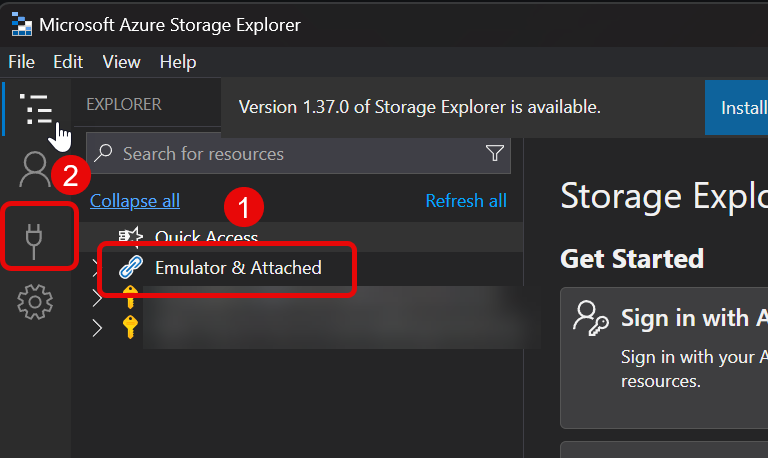
Task: Open the Help menu
Action: pos(178,62)
